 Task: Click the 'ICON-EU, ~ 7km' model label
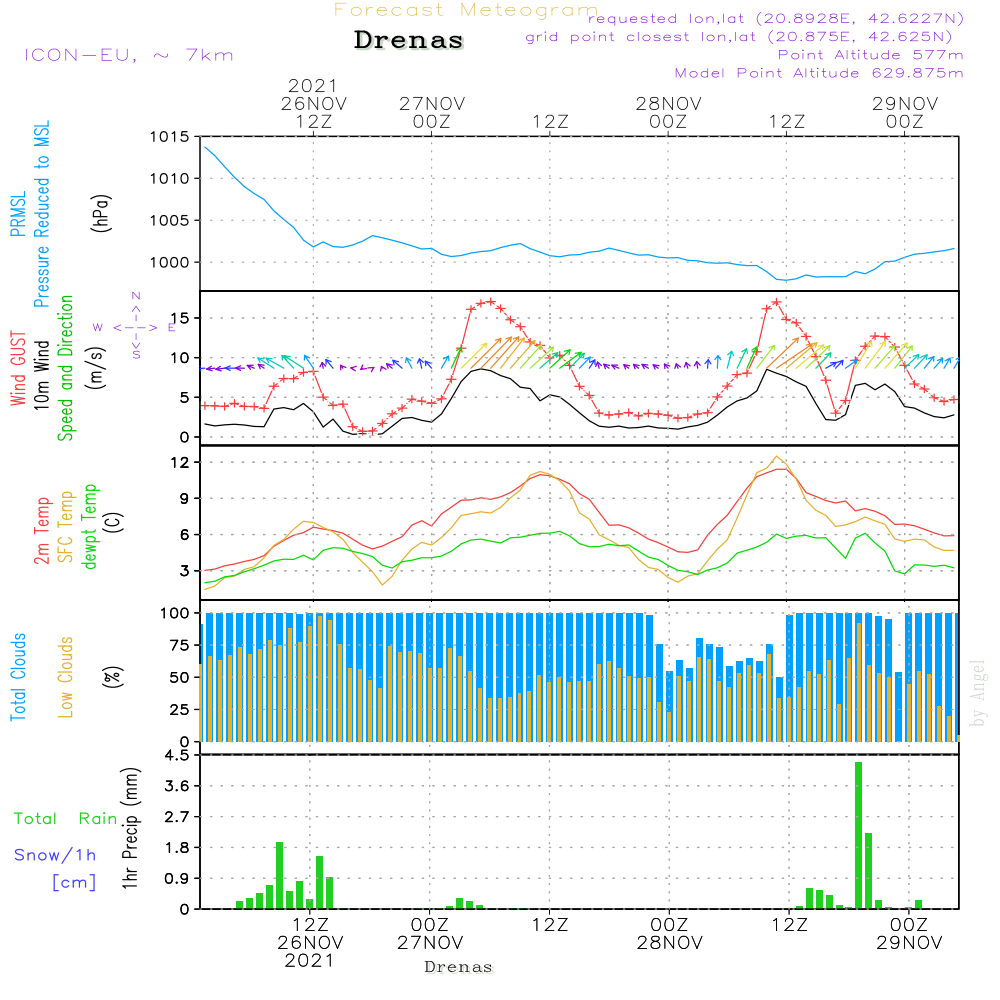coord(129,55)
